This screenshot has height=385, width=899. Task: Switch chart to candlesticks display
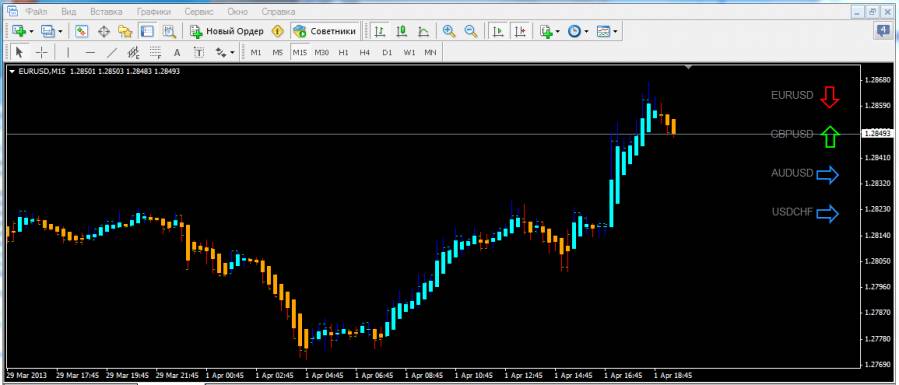(x=401, y=32)
